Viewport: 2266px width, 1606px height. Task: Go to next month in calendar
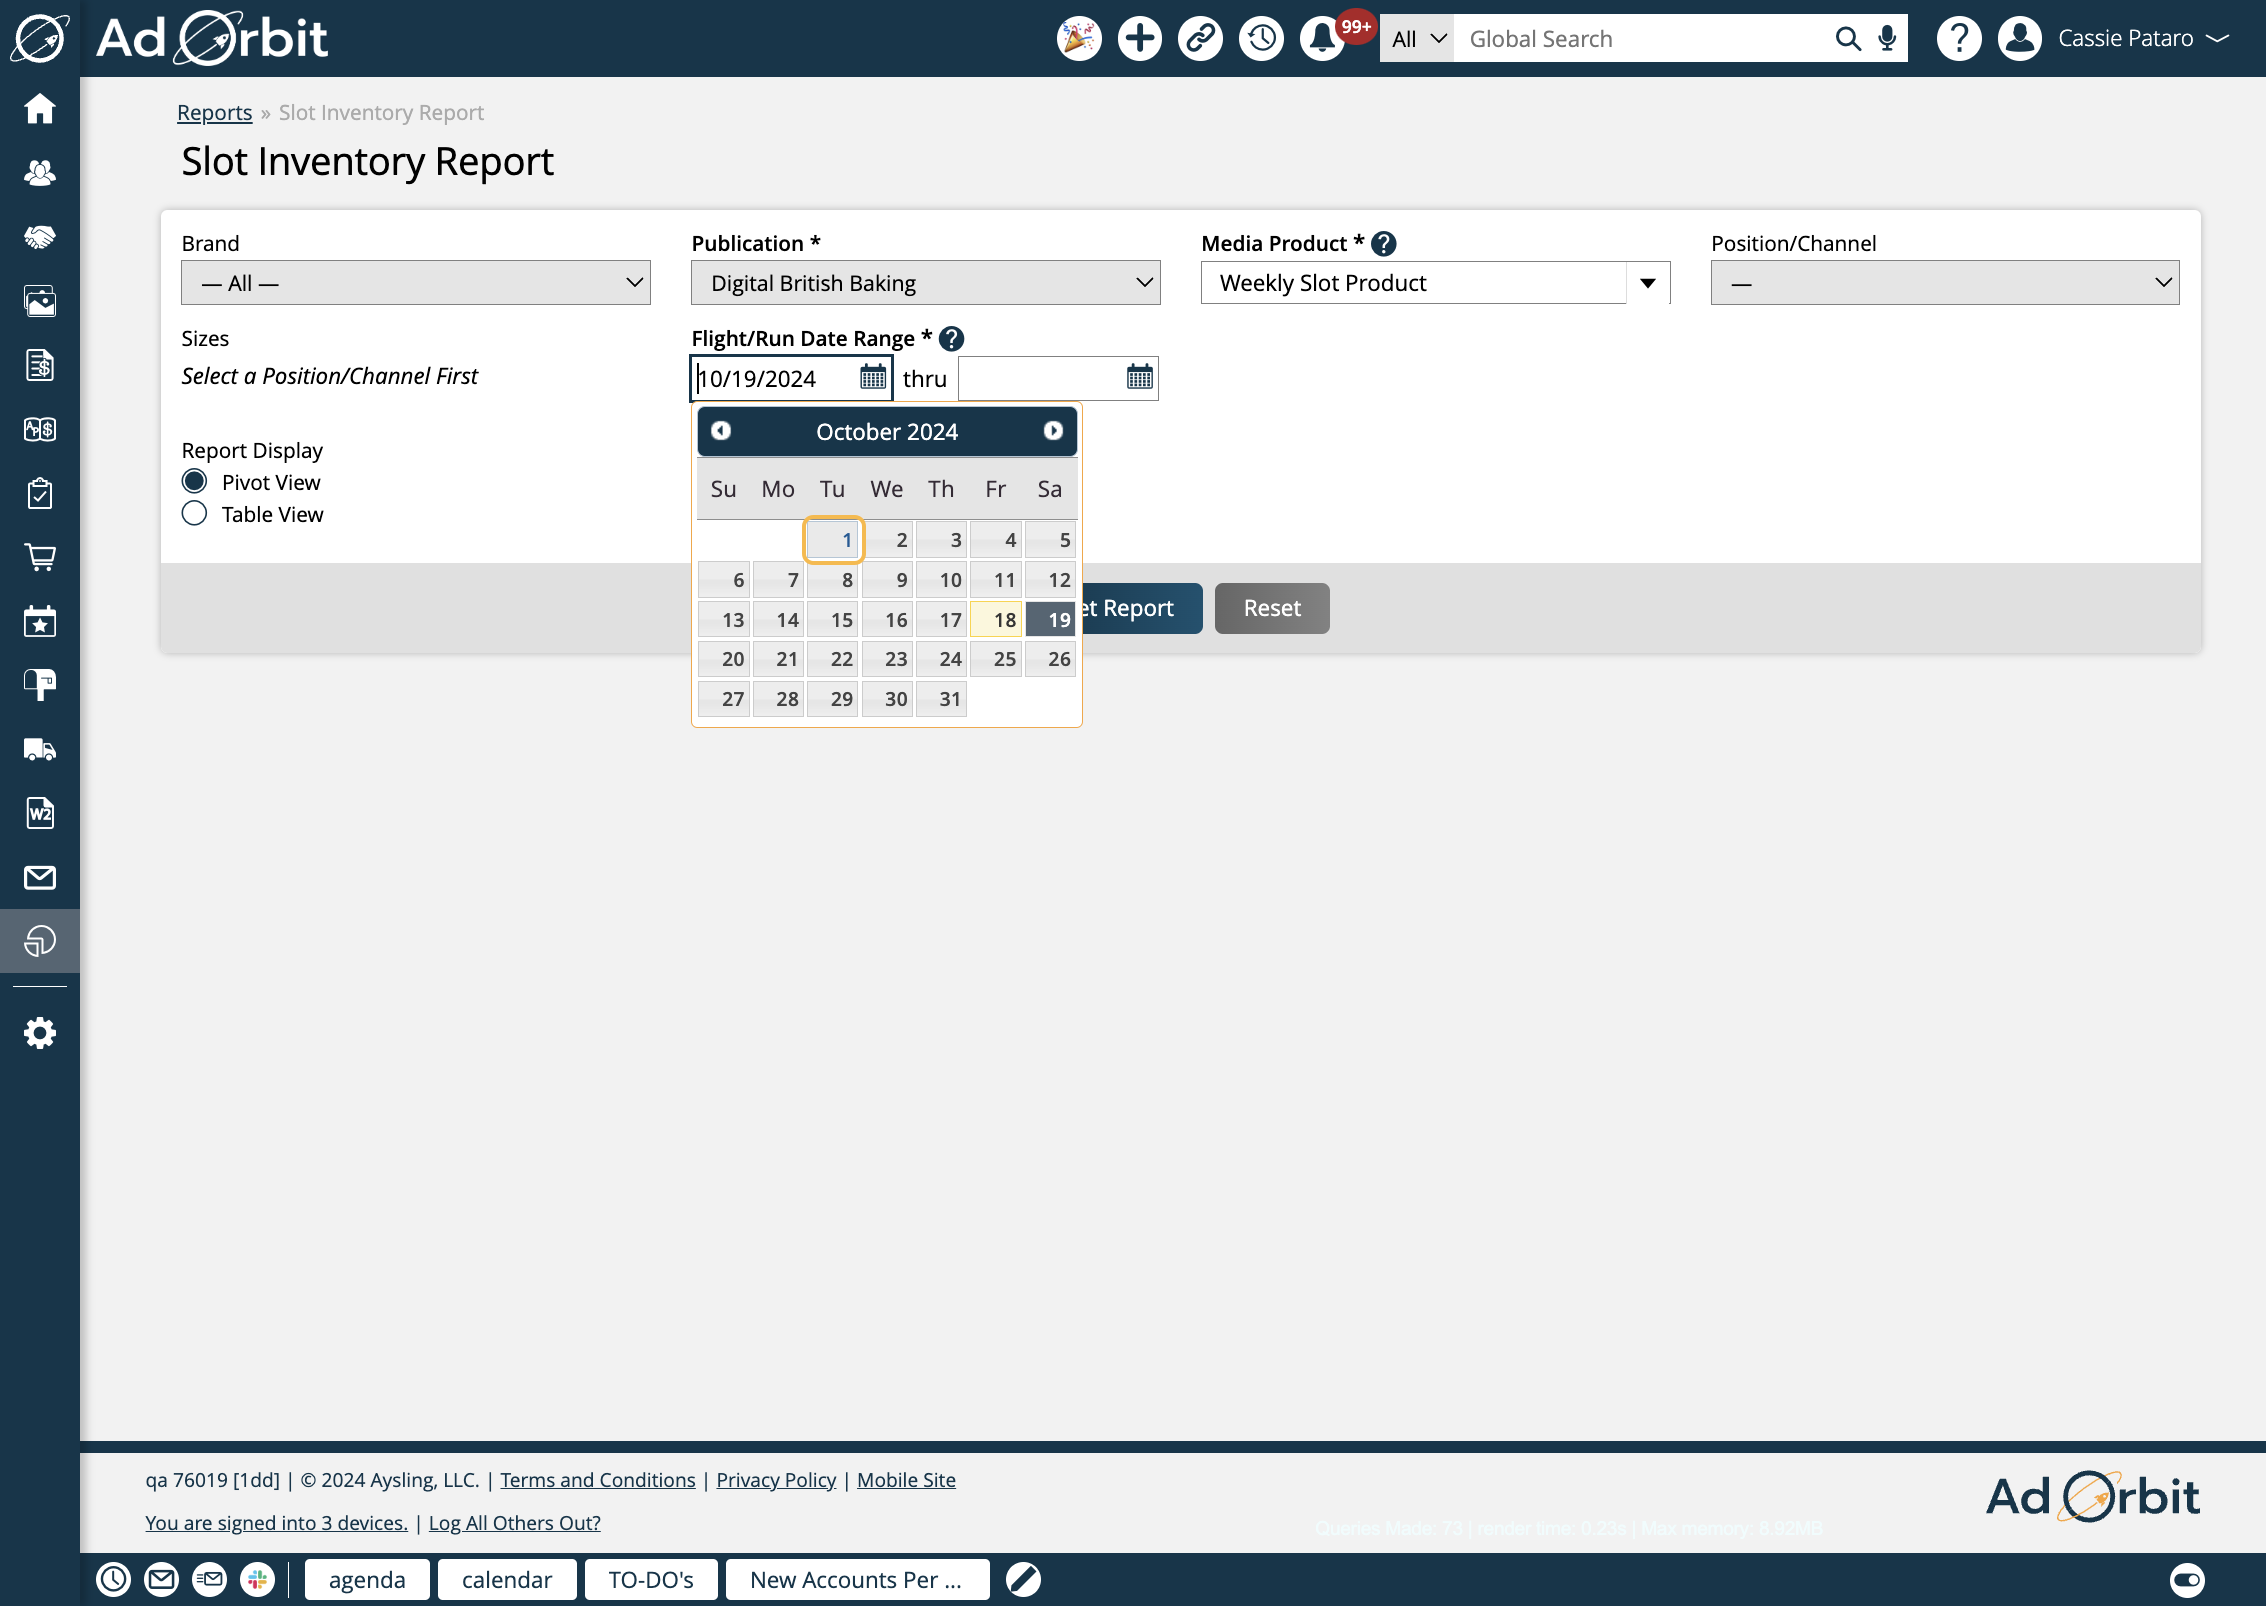coord(1053,431)
